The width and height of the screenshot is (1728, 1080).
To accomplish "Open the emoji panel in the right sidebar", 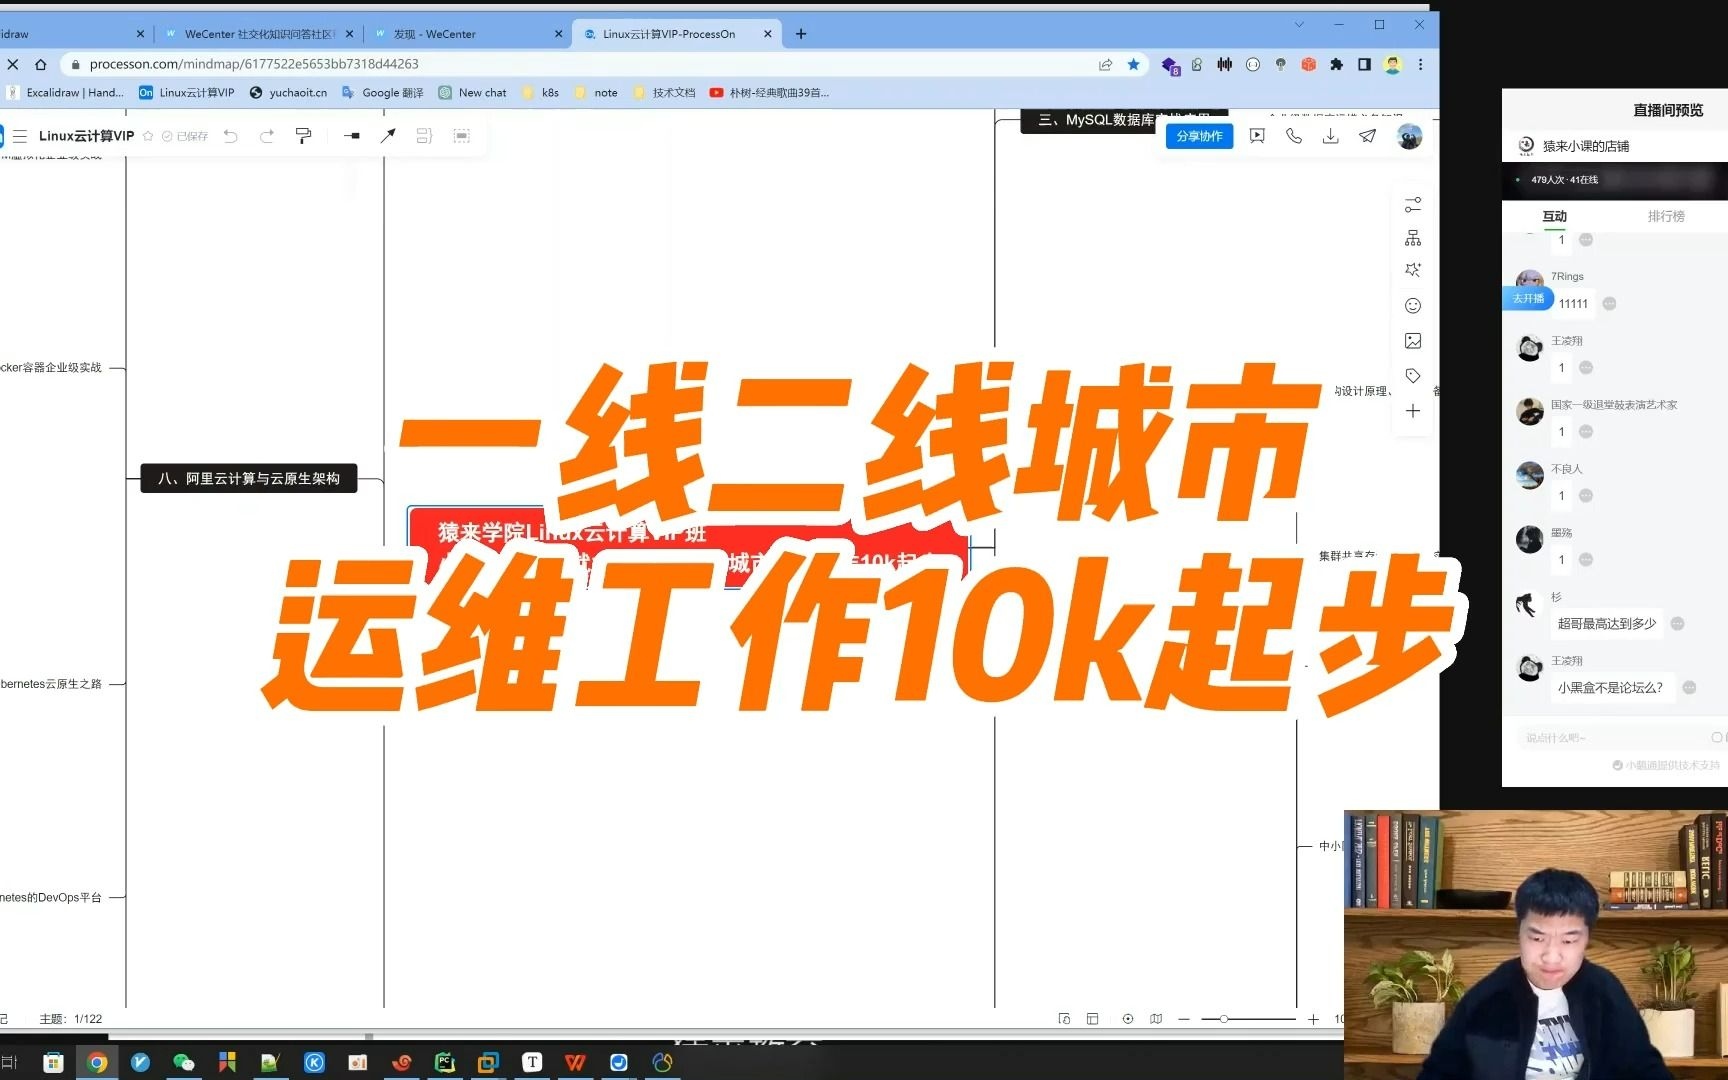I will point(1413,305).
